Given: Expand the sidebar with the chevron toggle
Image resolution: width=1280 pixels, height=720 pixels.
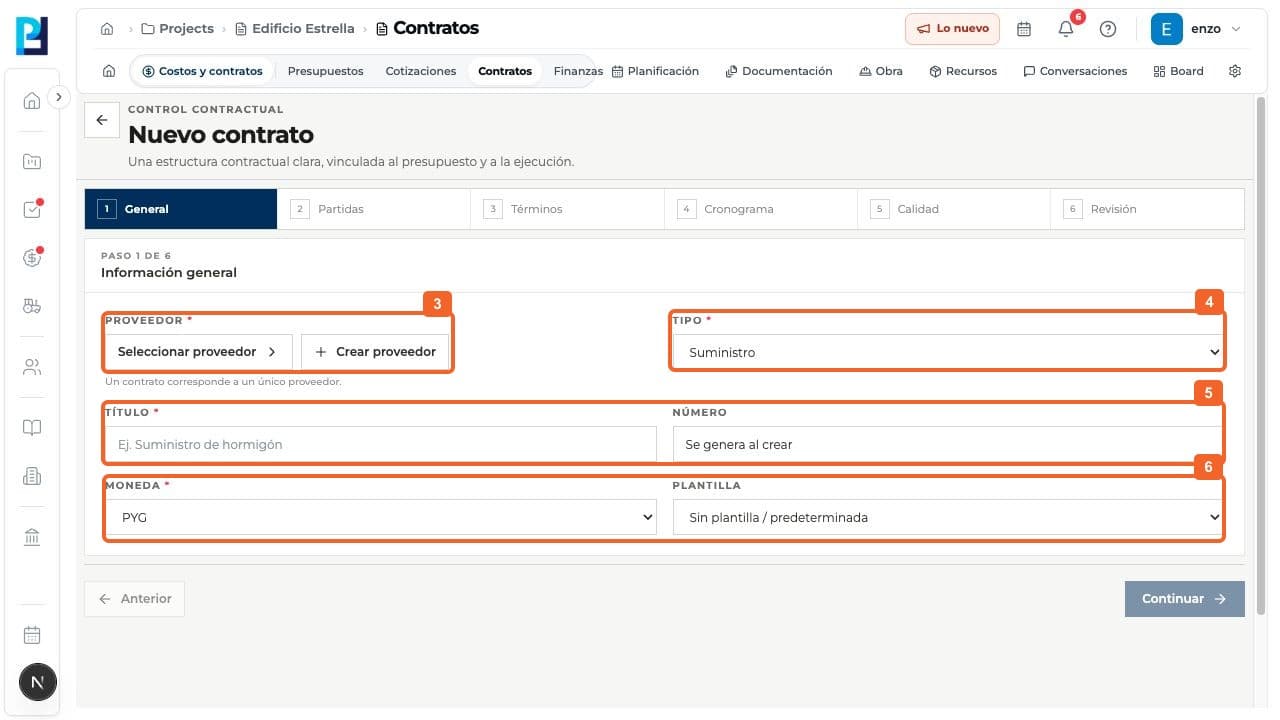Looking at the screenshot, I should click(x=59, y=97).
